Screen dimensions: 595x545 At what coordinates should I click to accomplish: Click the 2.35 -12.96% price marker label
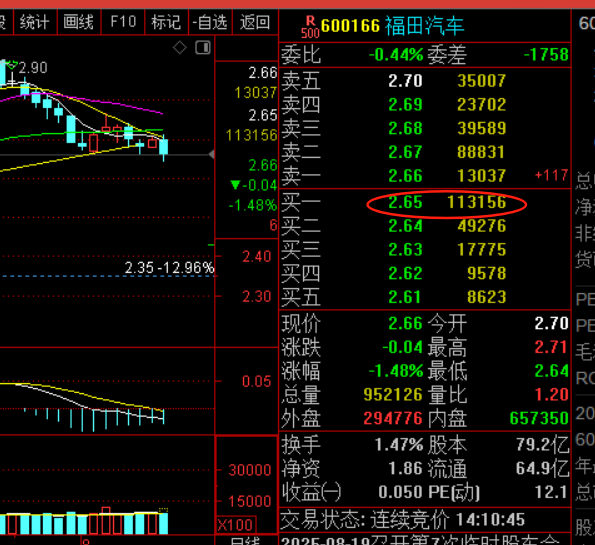170,268
